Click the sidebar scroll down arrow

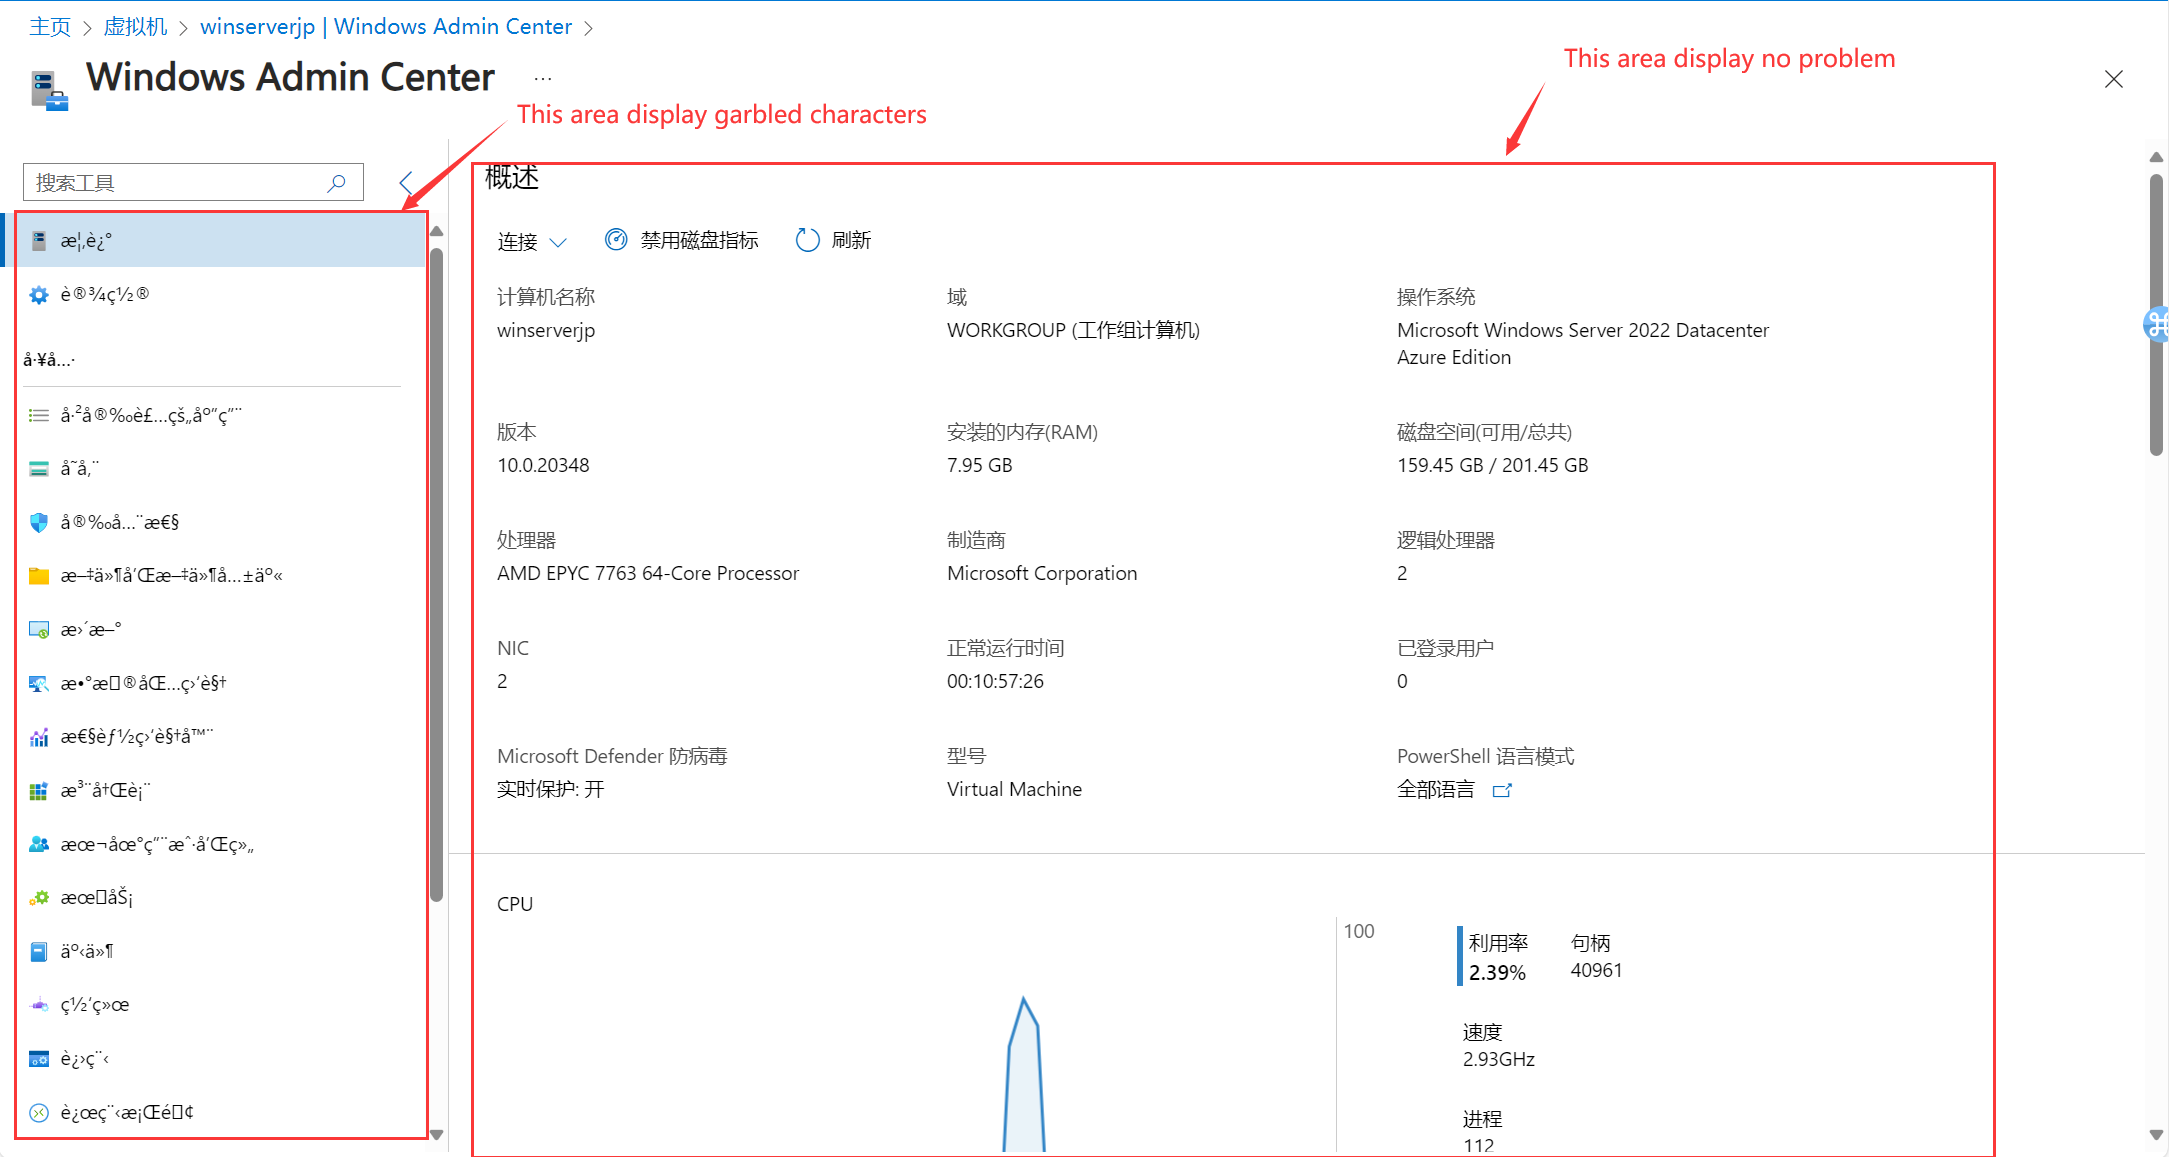pyautogui.click(x=436, y=1135)
